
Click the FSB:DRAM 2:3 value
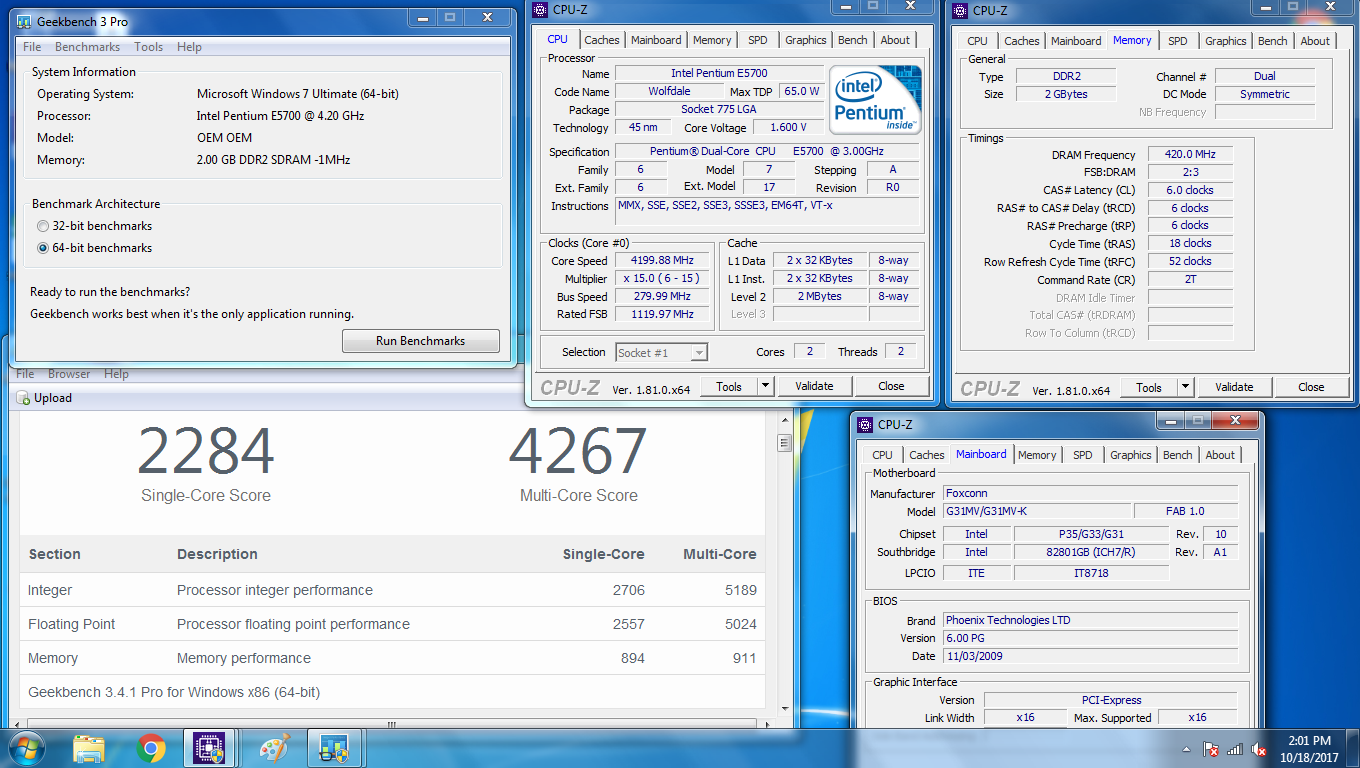1190,172
